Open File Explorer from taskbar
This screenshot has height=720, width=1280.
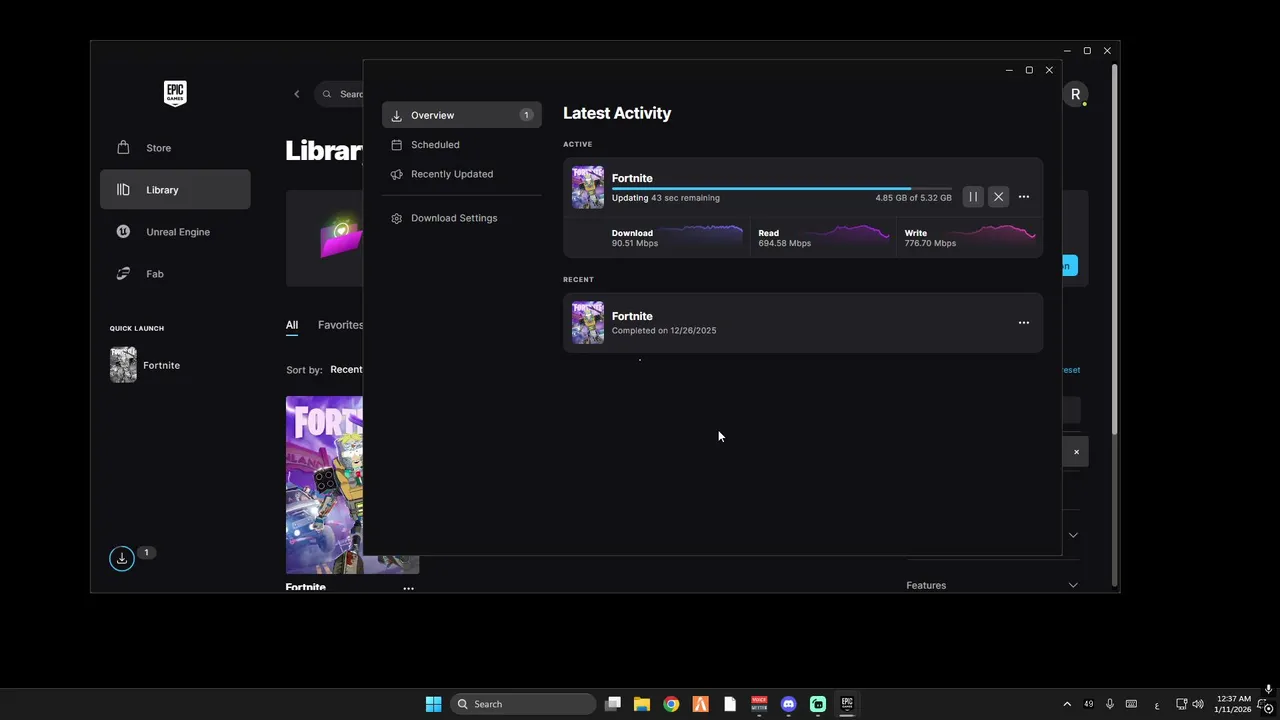pyautogui.click(x=642, y=704)
